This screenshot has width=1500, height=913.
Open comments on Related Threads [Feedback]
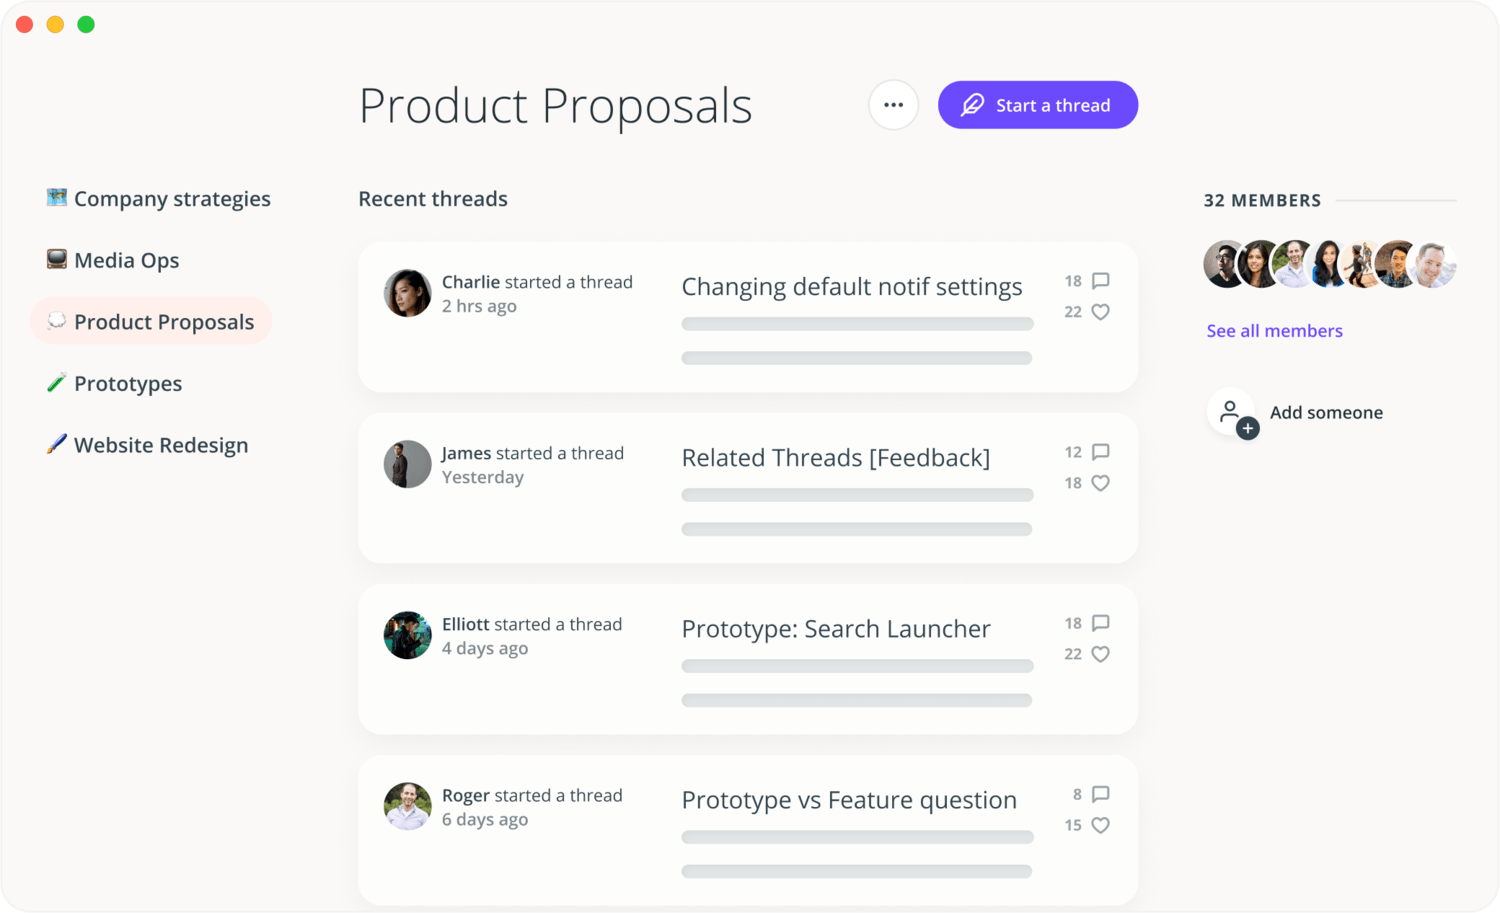(x=1100, y=452)
